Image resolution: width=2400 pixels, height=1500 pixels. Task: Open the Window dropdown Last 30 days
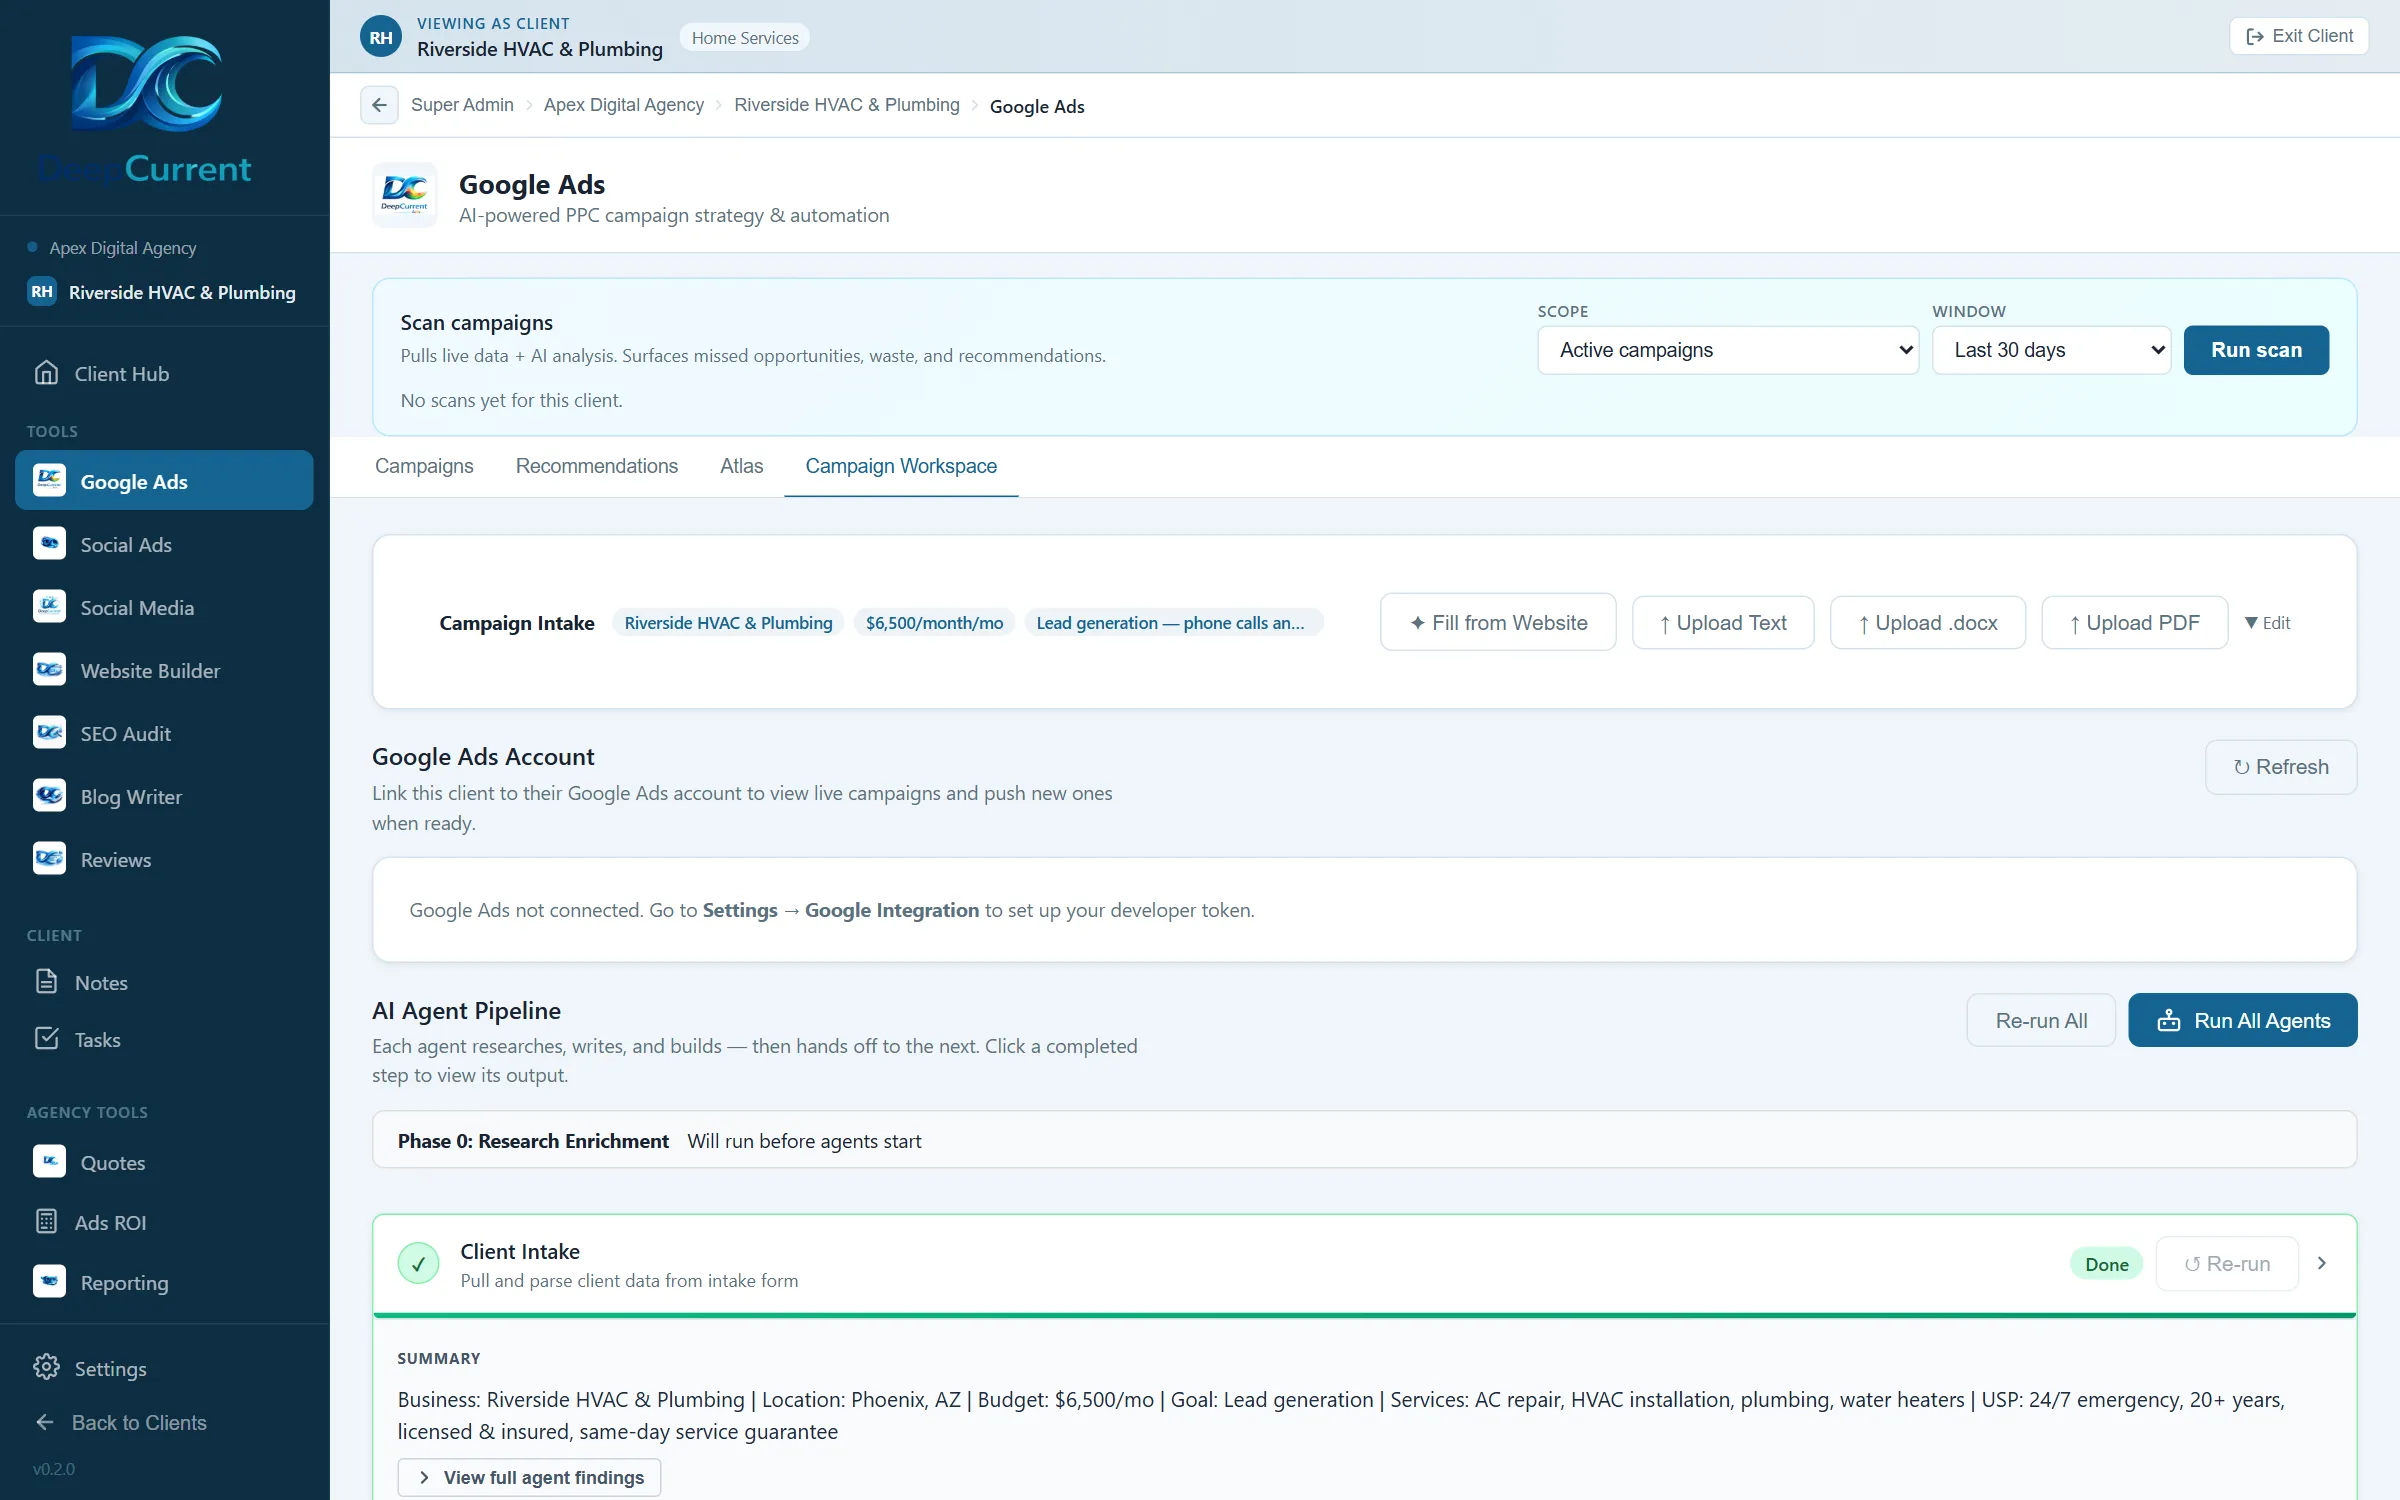coord(2051,350)
